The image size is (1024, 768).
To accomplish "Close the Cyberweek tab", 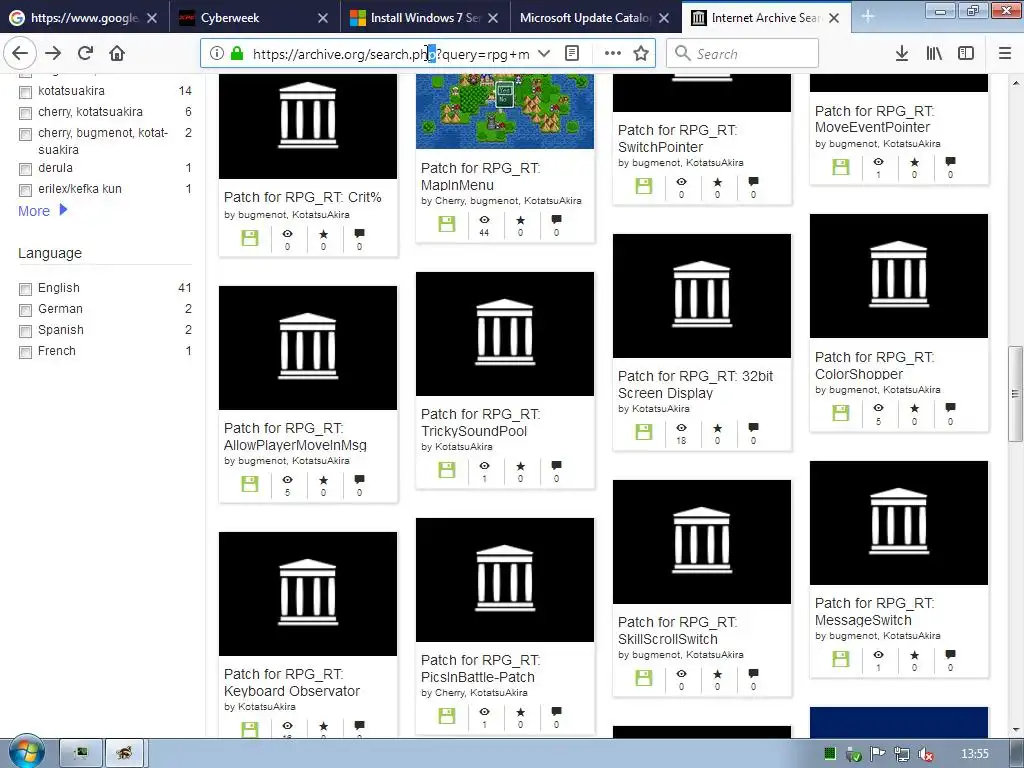I will [x=323, y=18].
